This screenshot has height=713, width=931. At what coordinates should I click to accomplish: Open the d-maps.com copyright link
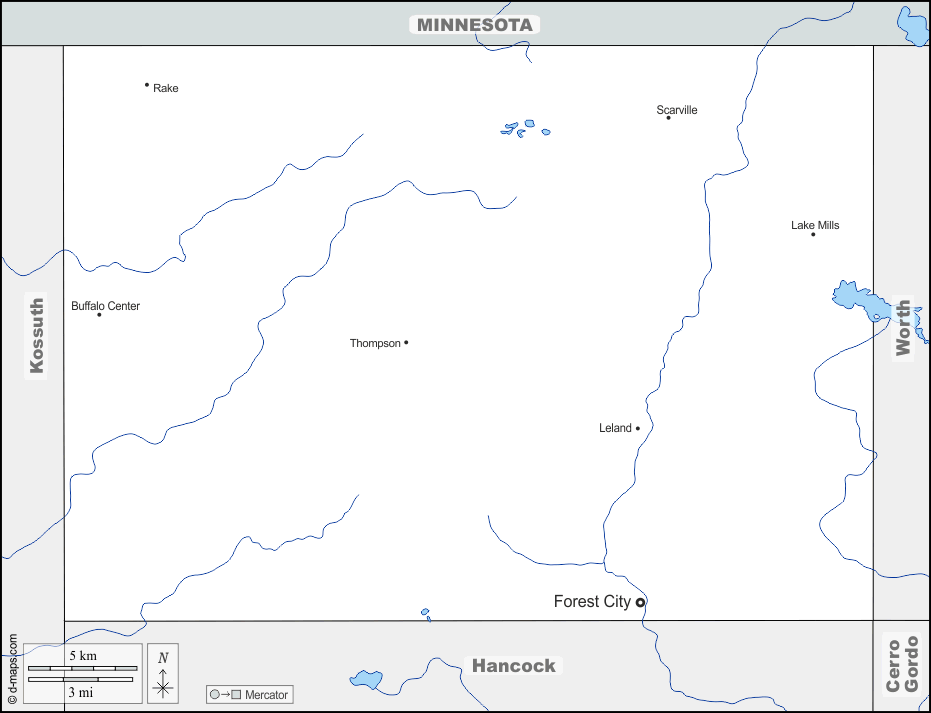click(x=12, y=668)
